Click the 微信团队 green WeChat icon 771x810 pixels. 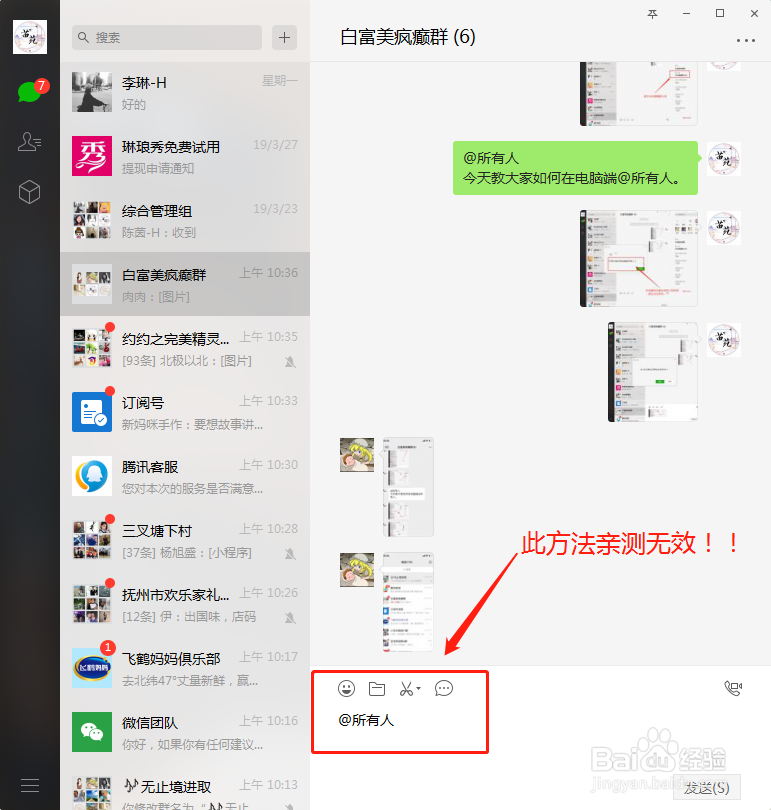pos(92,733)
